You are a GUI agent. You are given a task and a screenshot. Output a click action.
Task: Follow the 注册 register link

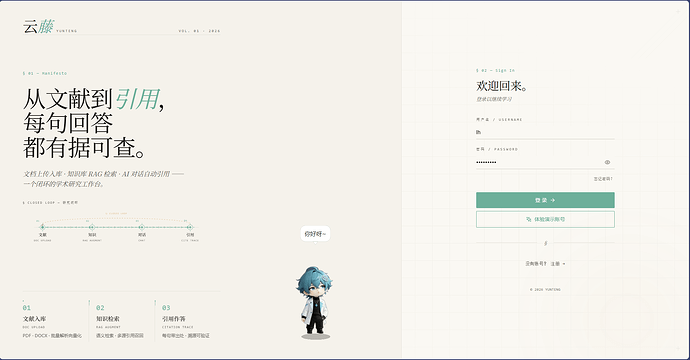[x=558, y=264]
